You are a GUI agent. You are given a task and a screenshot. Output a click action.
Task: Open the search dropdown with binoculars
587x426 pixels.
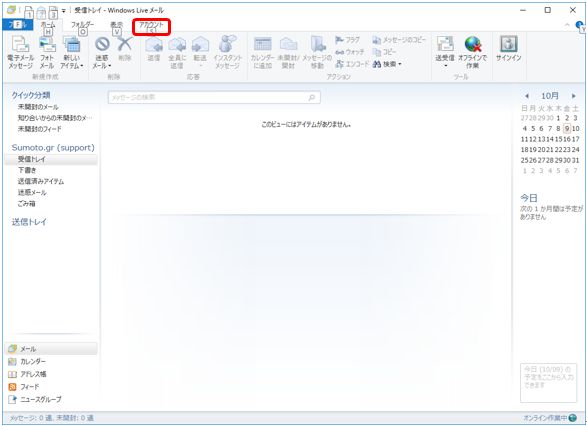[x=387, y=64]
